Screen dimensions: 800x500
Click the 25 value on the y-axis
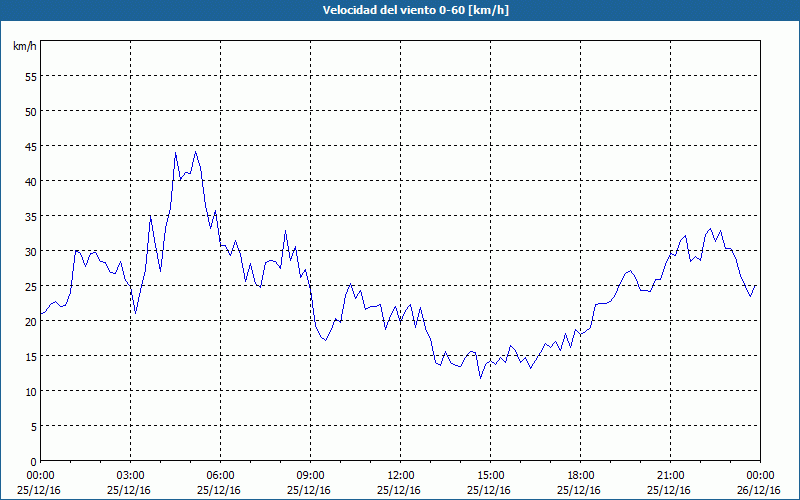click(31, 287)
